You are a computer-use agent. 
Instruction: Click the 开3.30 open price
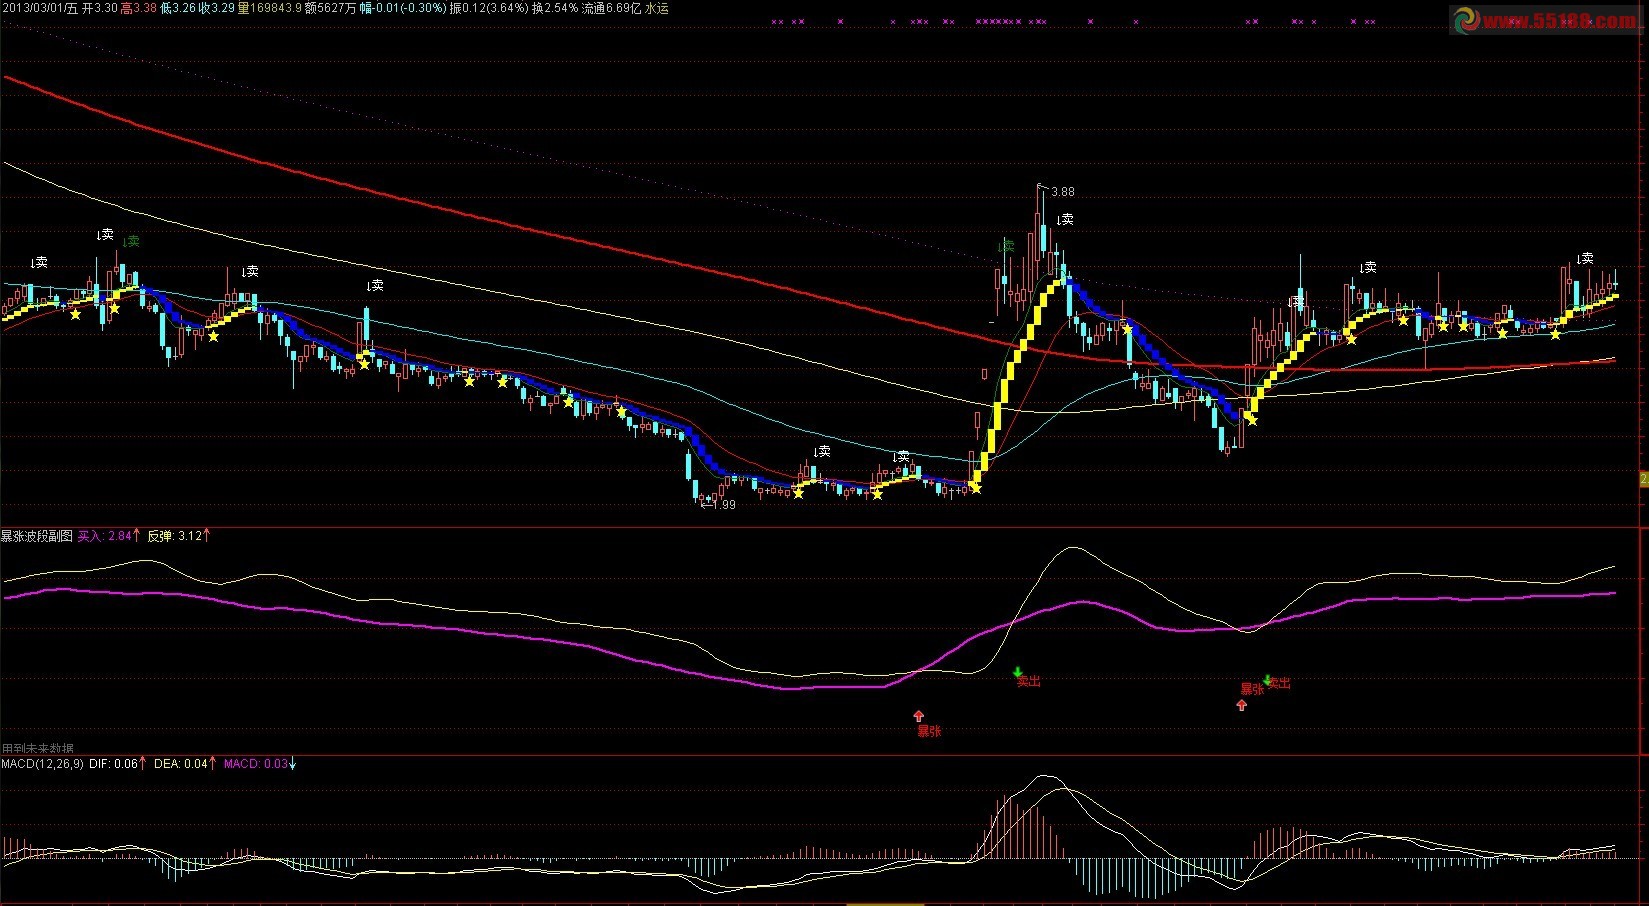pos(99,8)
